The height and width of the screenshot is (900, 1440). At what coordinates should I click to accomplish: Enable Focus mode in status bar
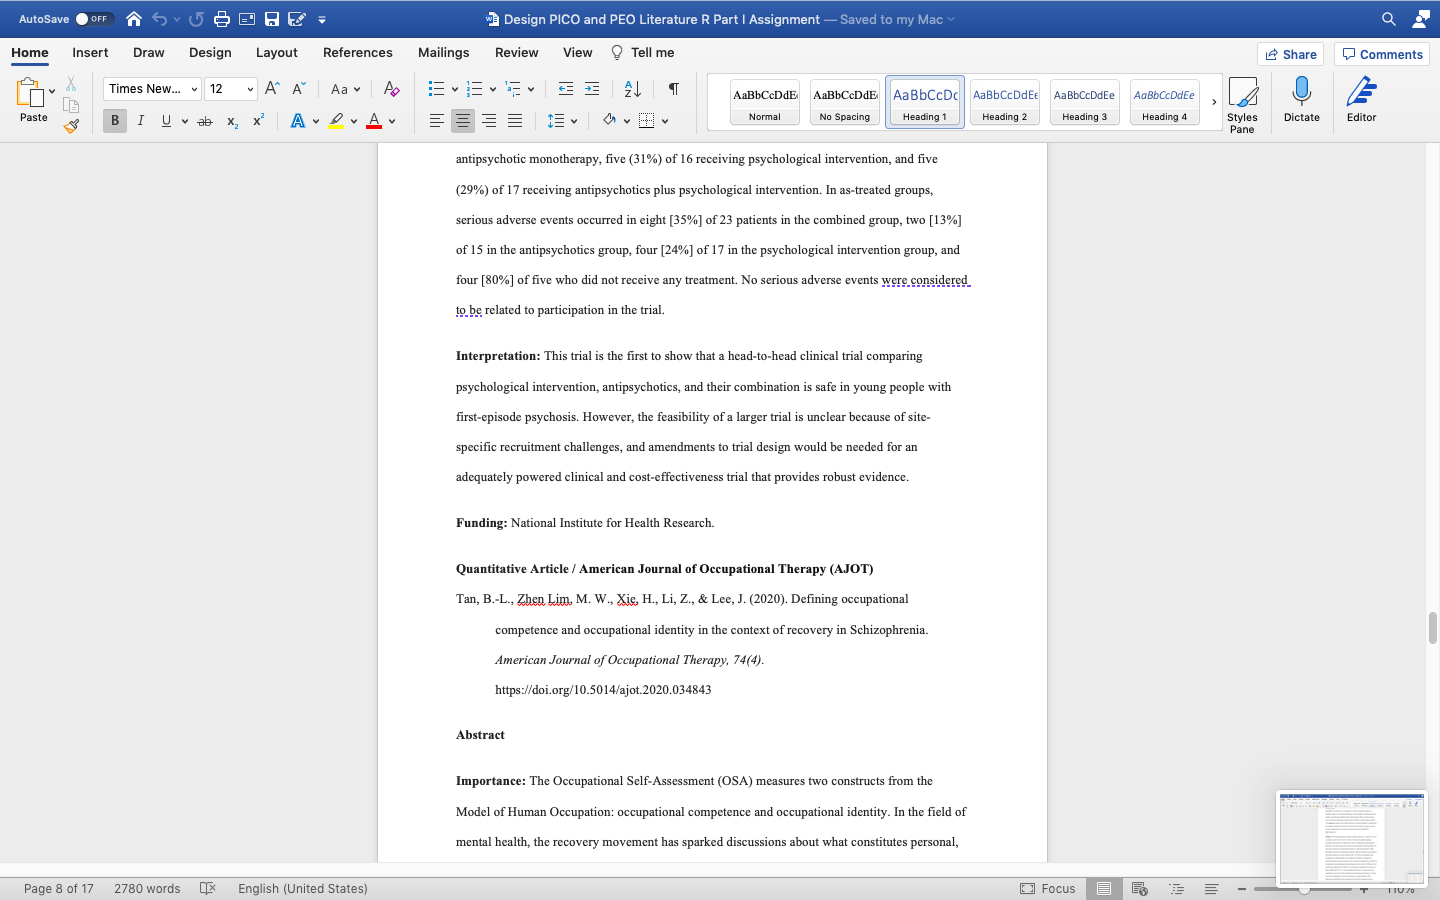pos(1048,888)
